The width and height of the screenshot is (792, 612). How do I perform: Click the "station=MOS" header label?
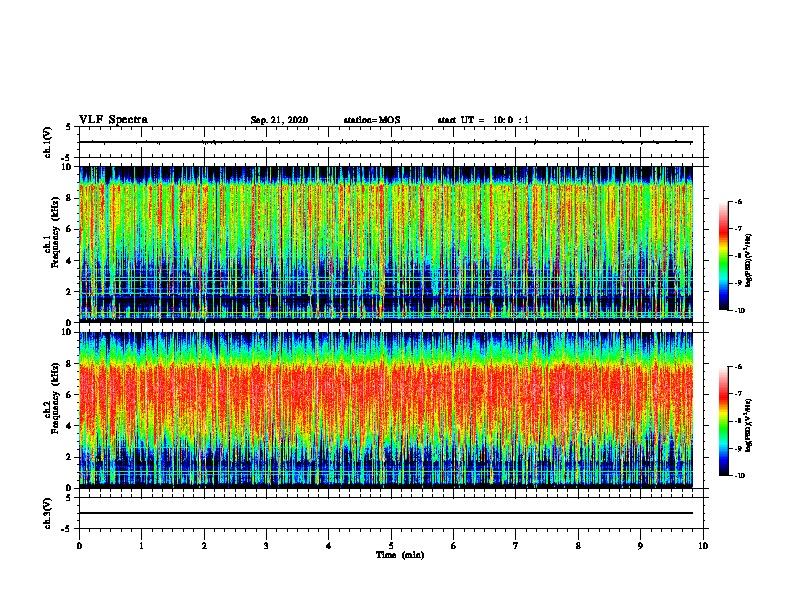(372, 120)
